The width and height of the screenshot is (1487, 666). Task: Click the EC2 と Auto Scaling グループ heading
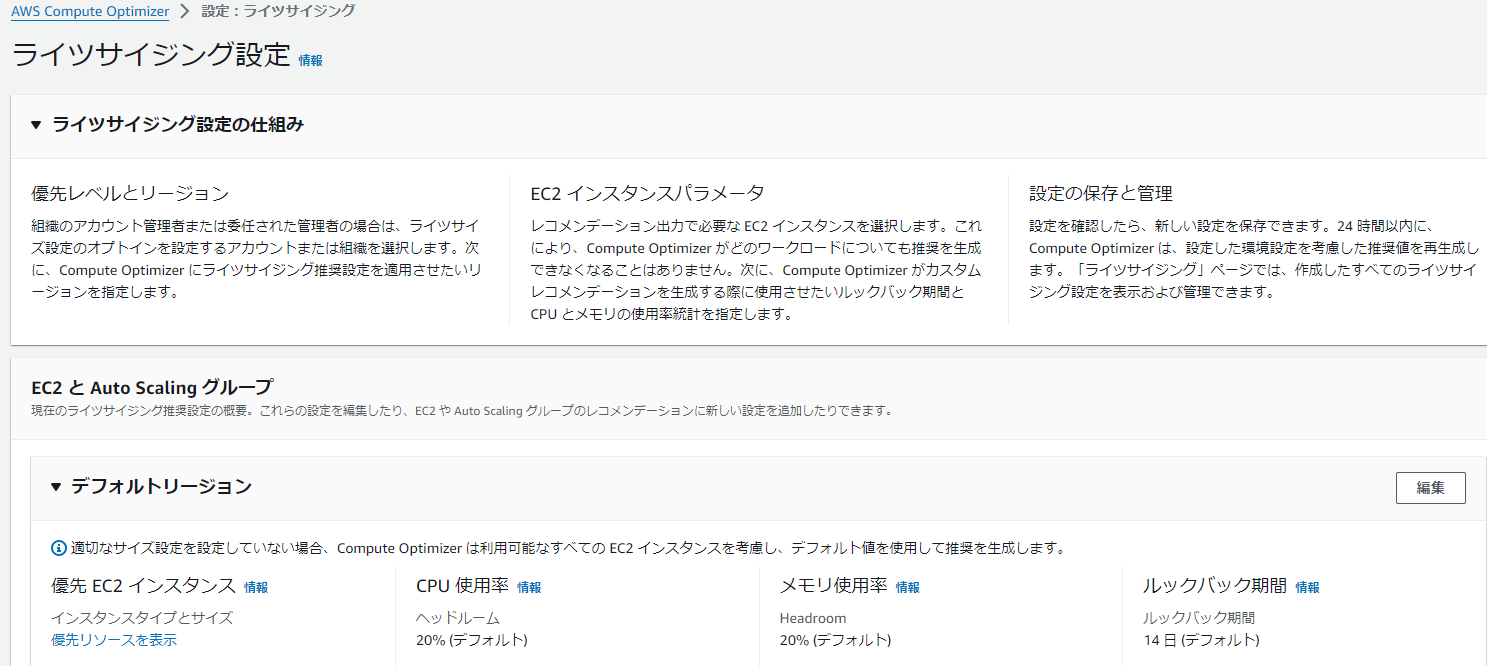coord(152,387)
